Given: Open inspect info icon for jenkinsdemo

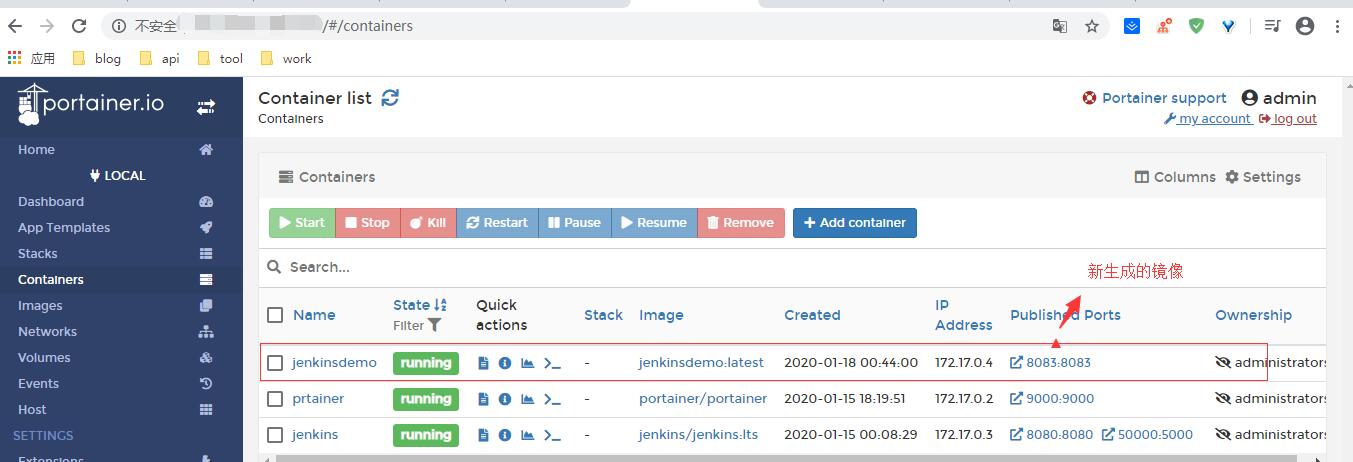Looking at the screenshot, I should (x=505, y=363).
